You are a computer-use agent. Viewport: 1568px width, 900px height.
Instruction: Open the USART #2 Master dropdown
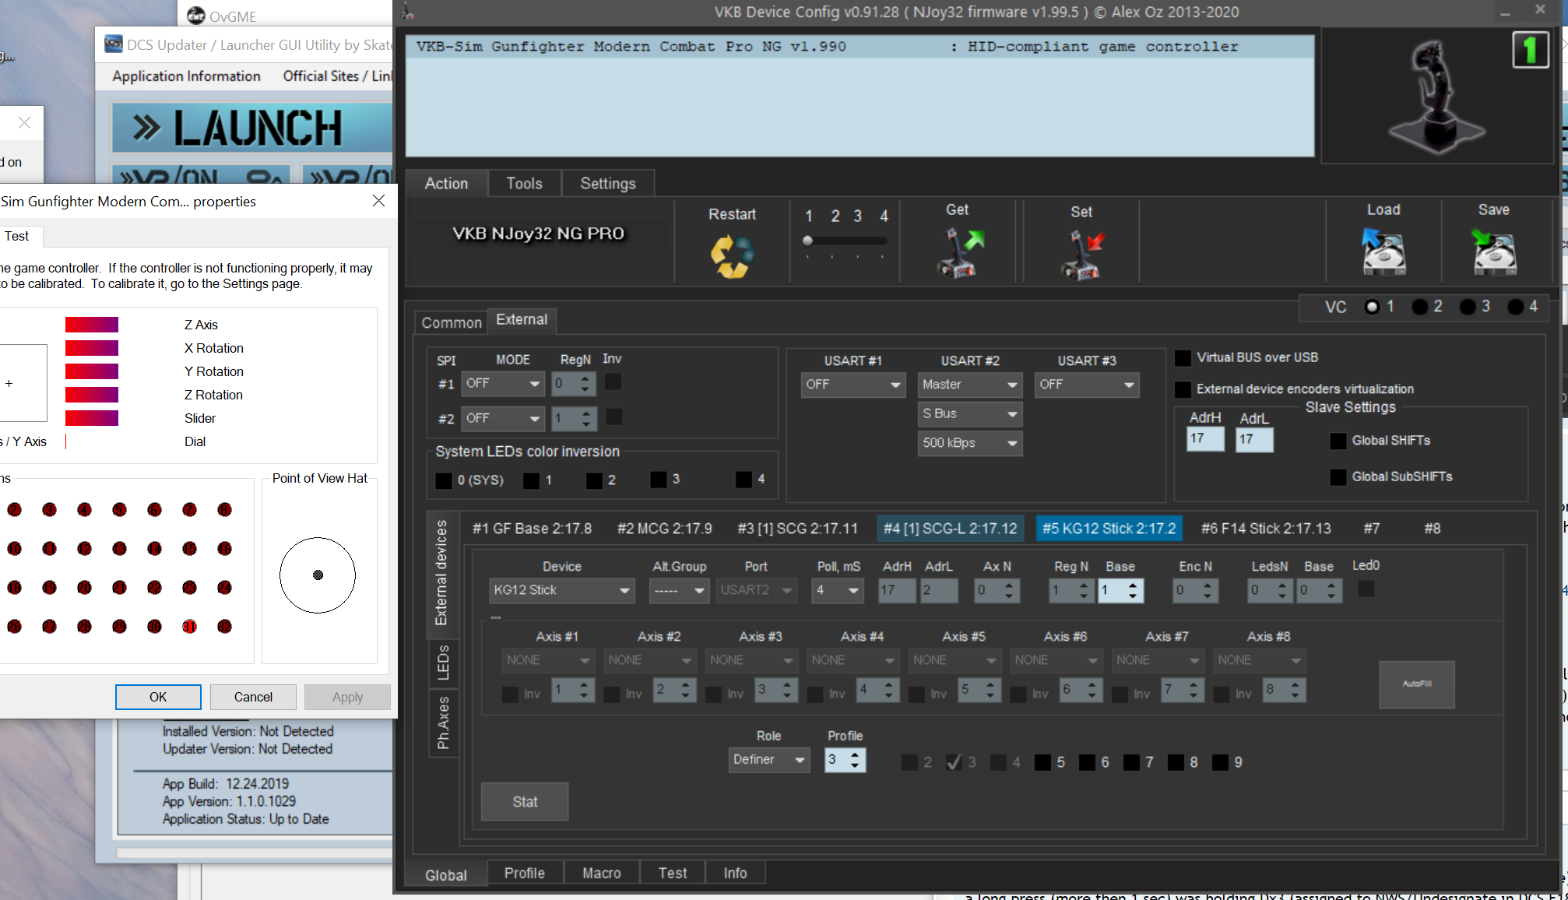(970, 385)
